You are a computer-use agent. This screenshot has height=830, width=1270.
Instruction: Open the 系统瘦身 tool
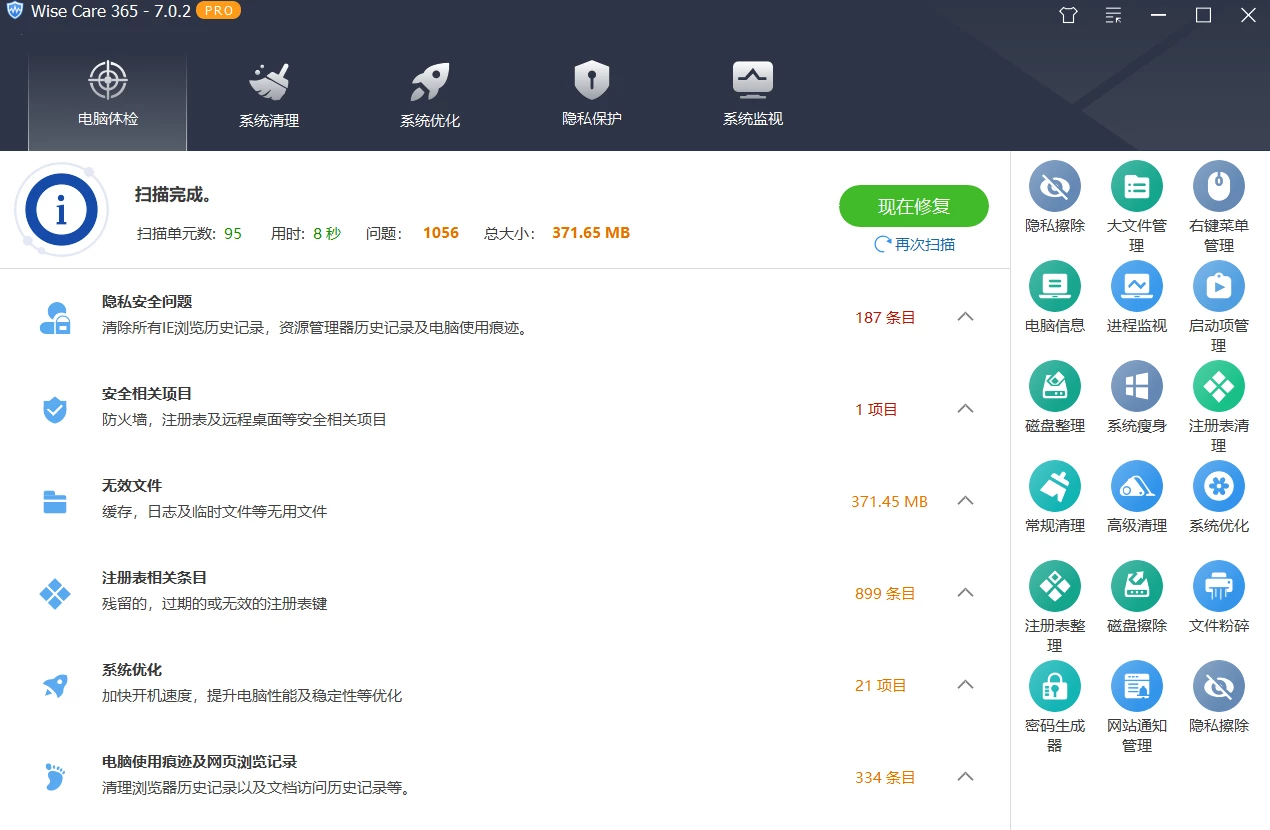(1137, 387)
